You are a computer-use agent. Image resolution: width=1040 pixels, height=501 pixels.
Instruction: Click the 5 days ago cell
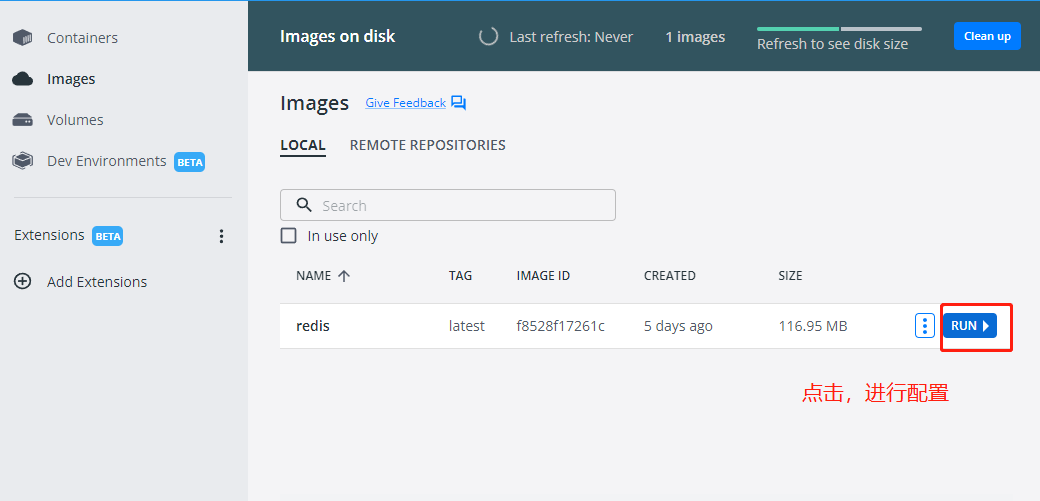point(679,326)
